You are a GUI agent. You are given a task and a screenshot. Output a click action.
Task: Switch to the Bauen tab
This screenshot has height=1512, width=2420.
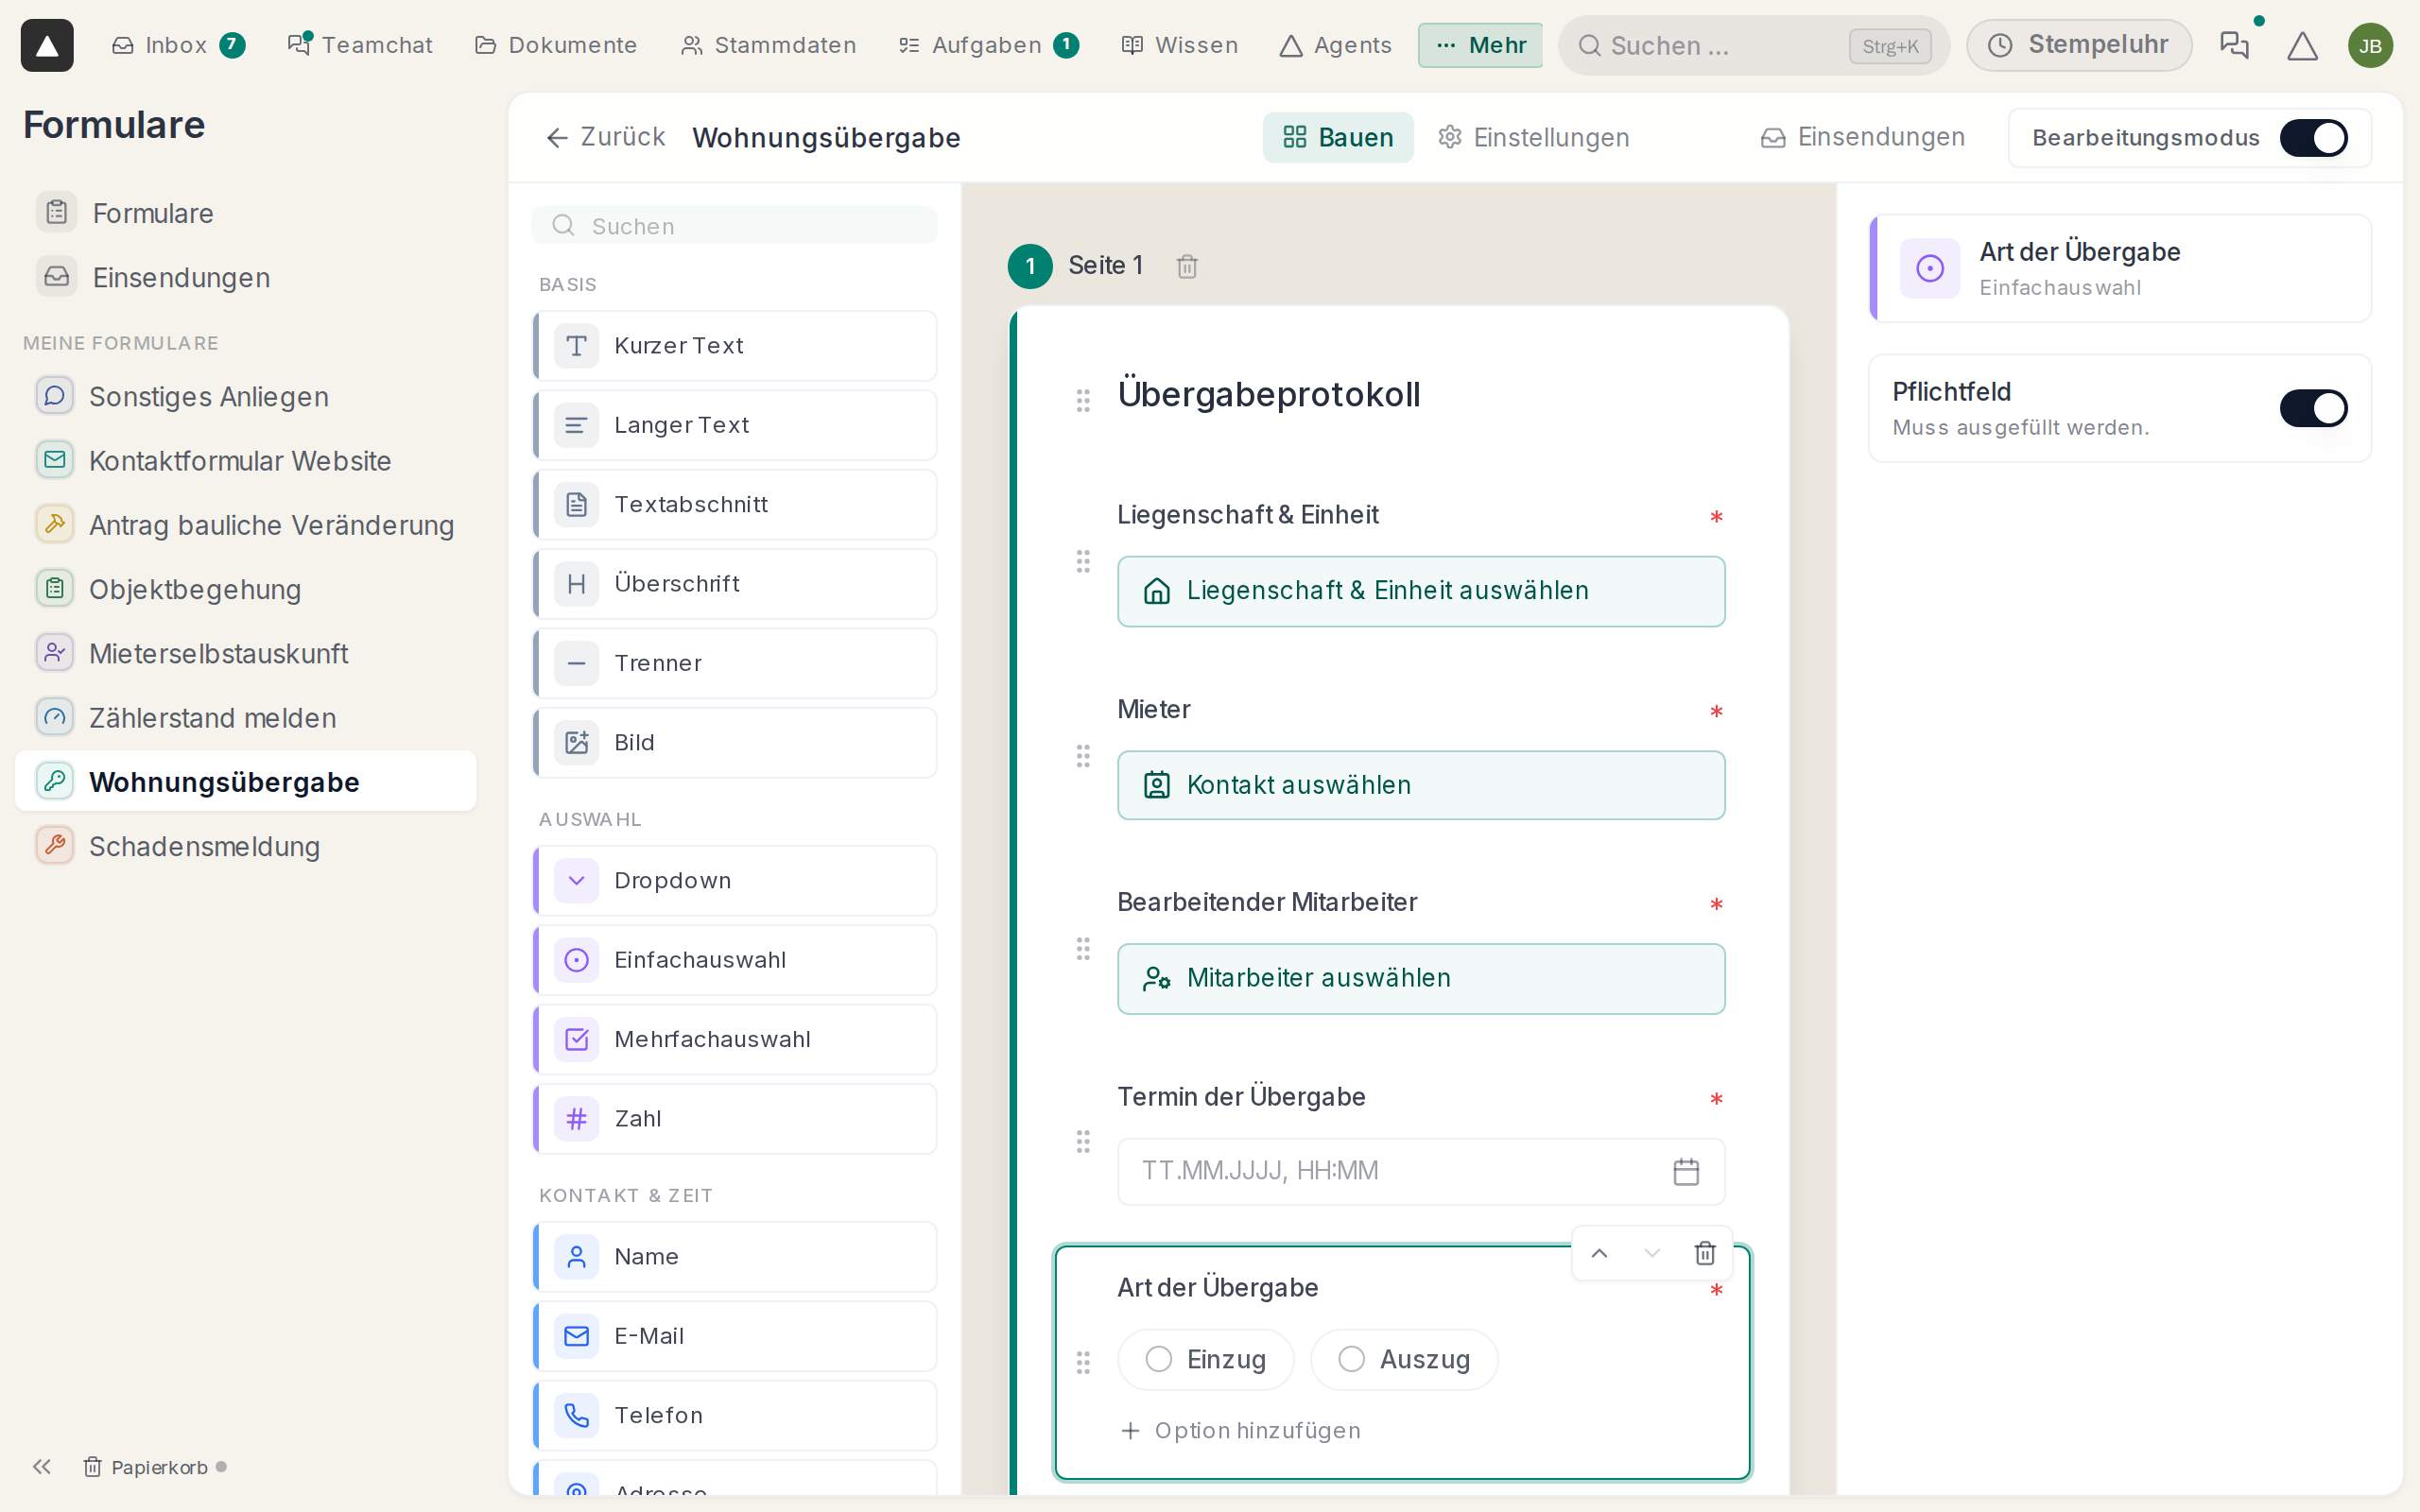(x=1338, y=137)
